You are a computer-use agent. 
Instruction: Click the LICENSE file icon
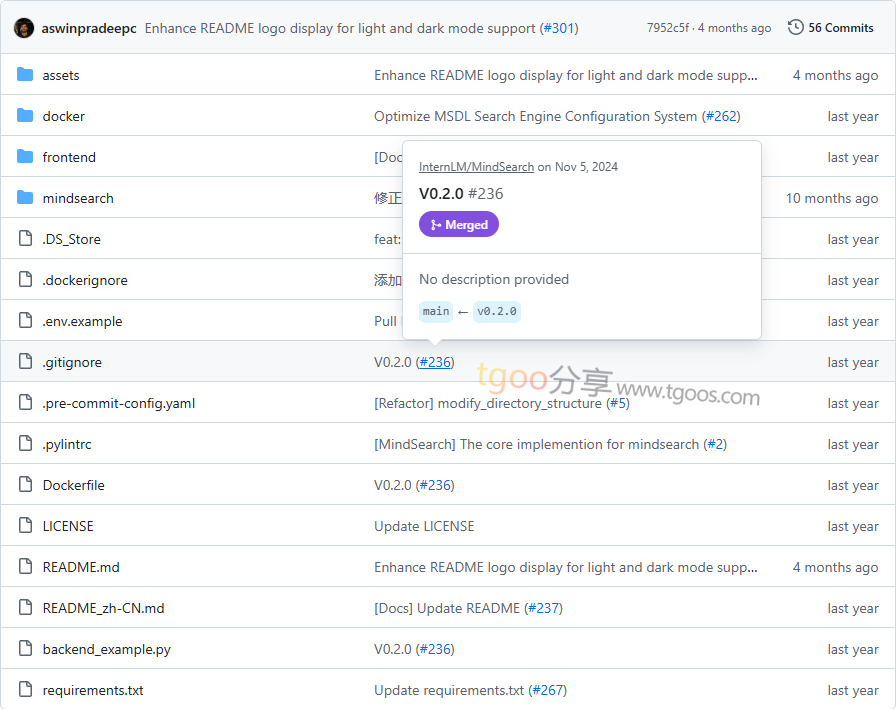click(x=25, y=526)
